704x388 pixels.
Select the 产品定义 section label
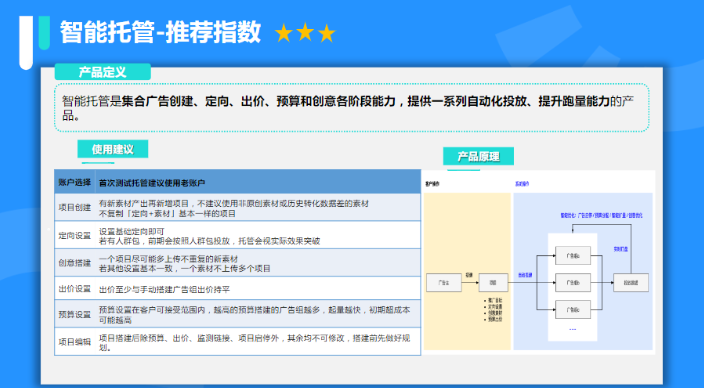(102, 72)
